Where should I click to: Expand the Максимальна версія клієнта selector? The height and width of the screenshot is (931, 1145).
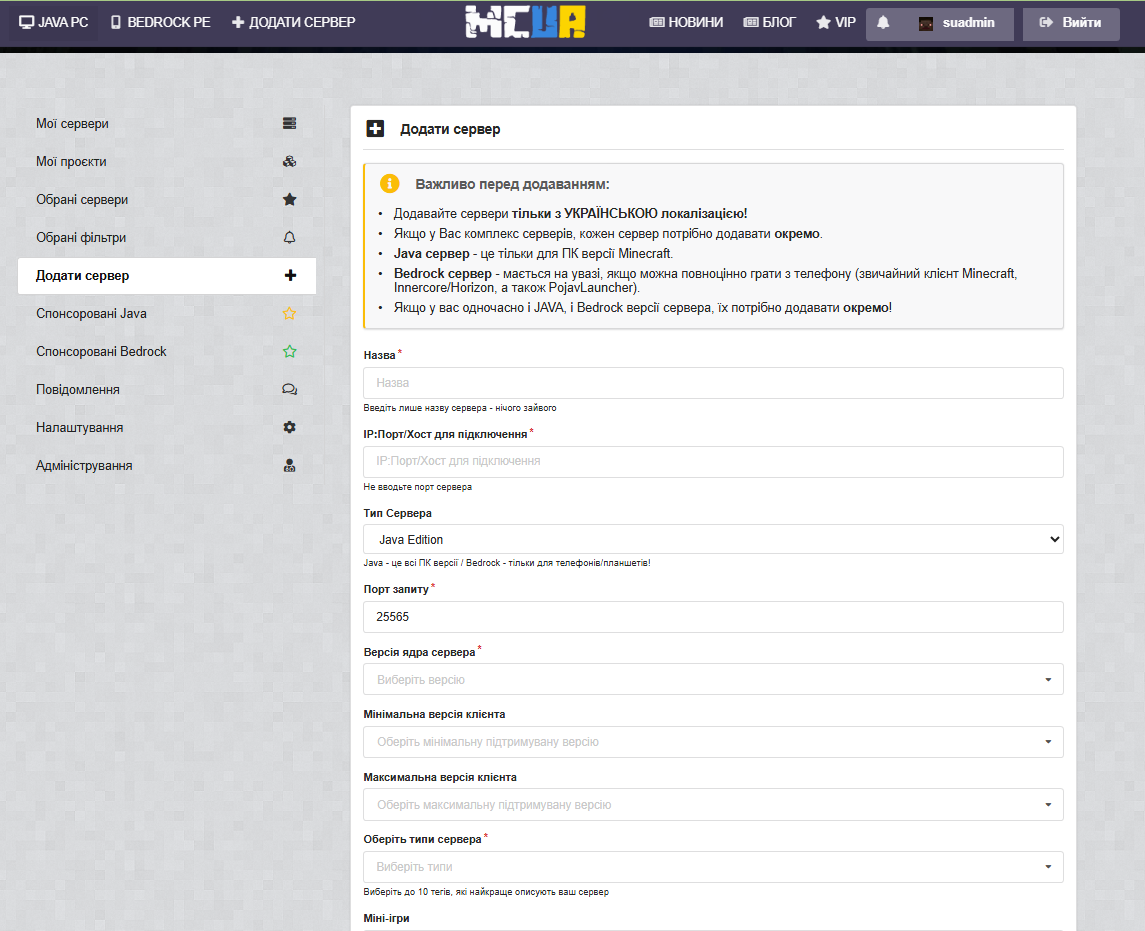712,805
